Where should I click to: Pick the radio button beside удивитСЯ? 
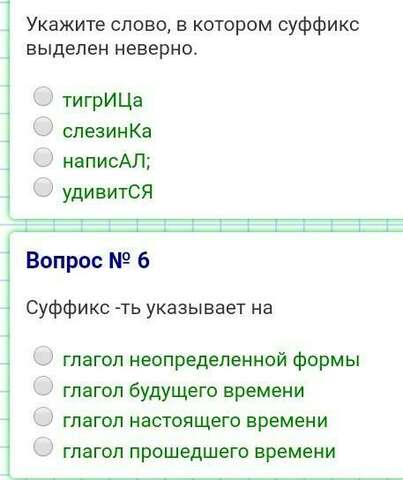click(x=43, y=187)
